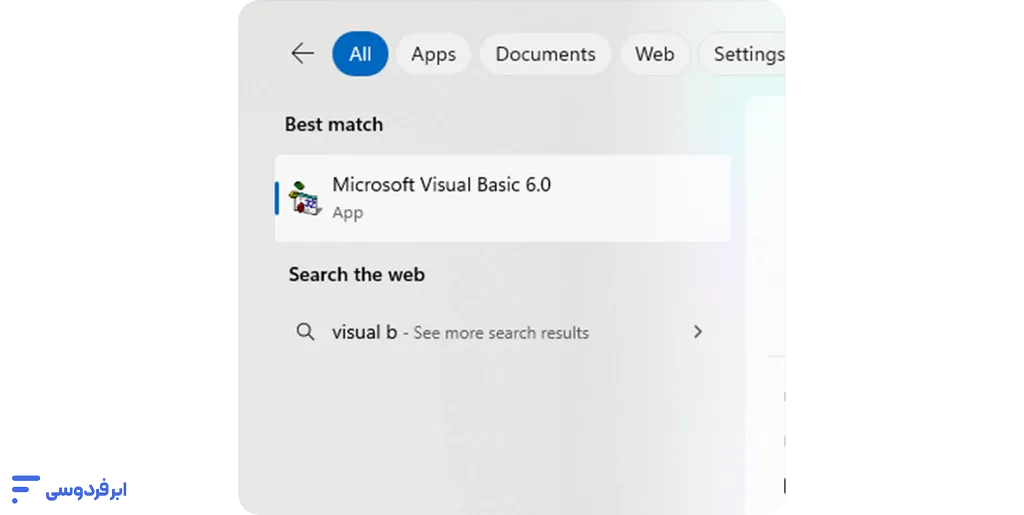Viewport: 1024px width, 515px height.
Task: Go back with the left arrow
Action: click(302, 54)
